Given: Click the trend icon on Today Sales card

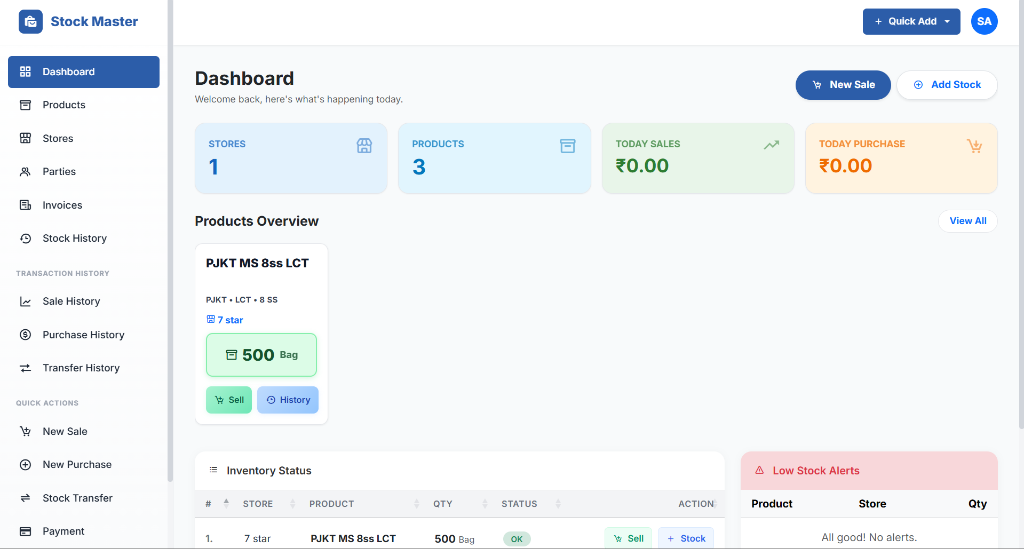Looking at the screenshot, I should (772, 145).
